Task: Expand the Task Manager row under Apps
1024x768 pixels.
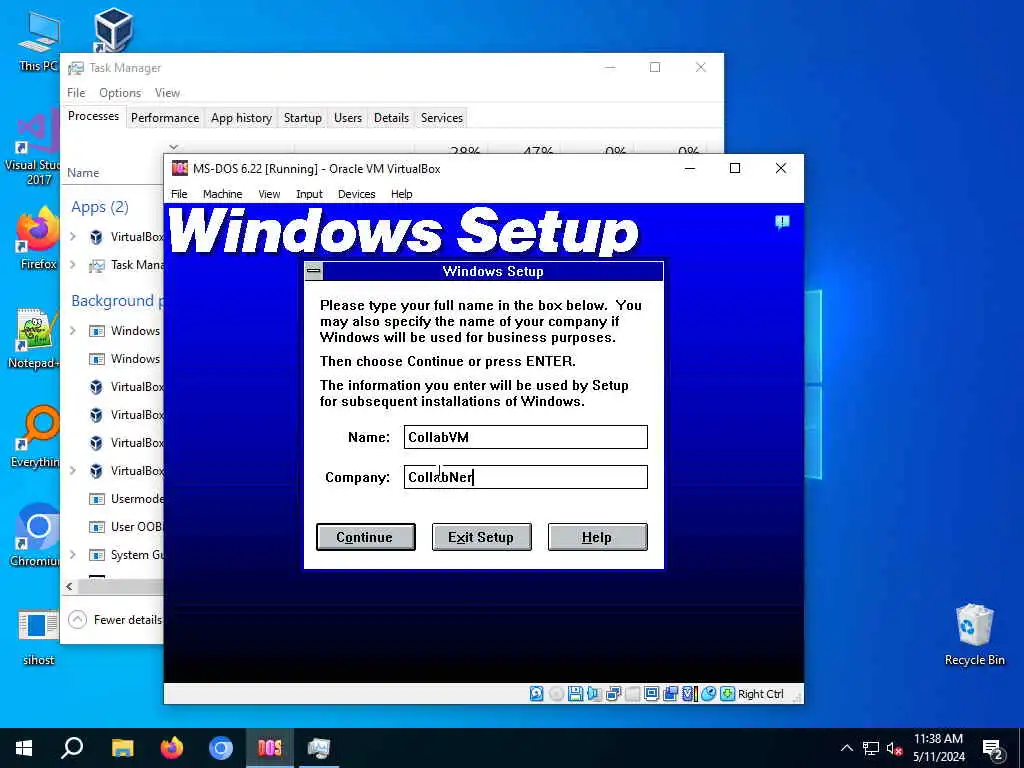Action: point(73,264)
